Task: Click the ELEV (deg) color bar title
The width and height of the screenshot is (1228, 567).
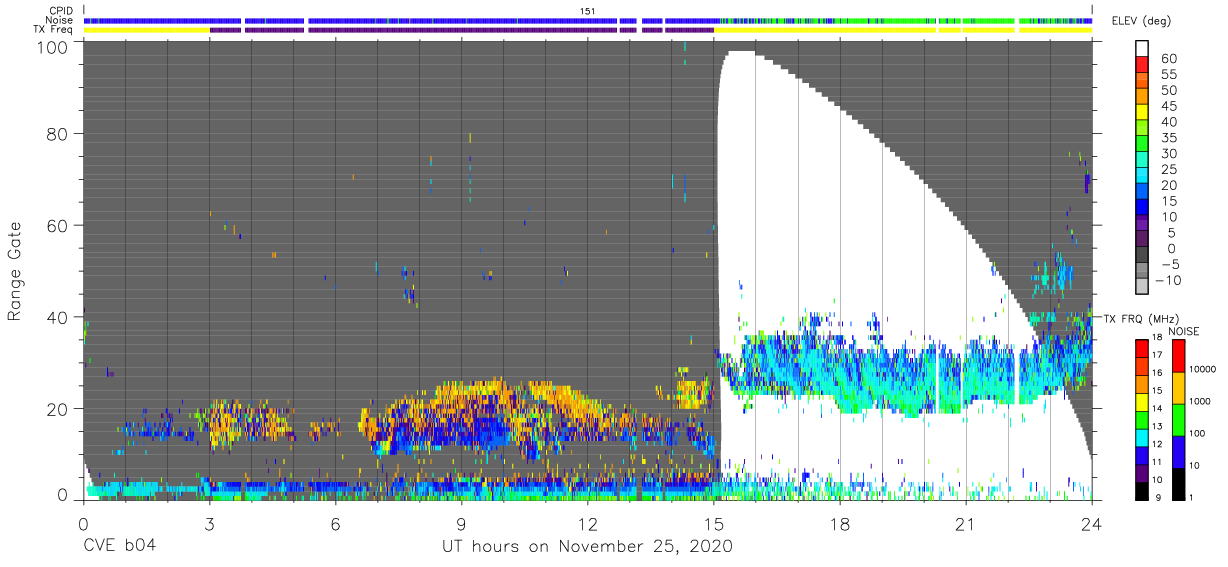Action: pyautogui.click(x=1141, y=20)
